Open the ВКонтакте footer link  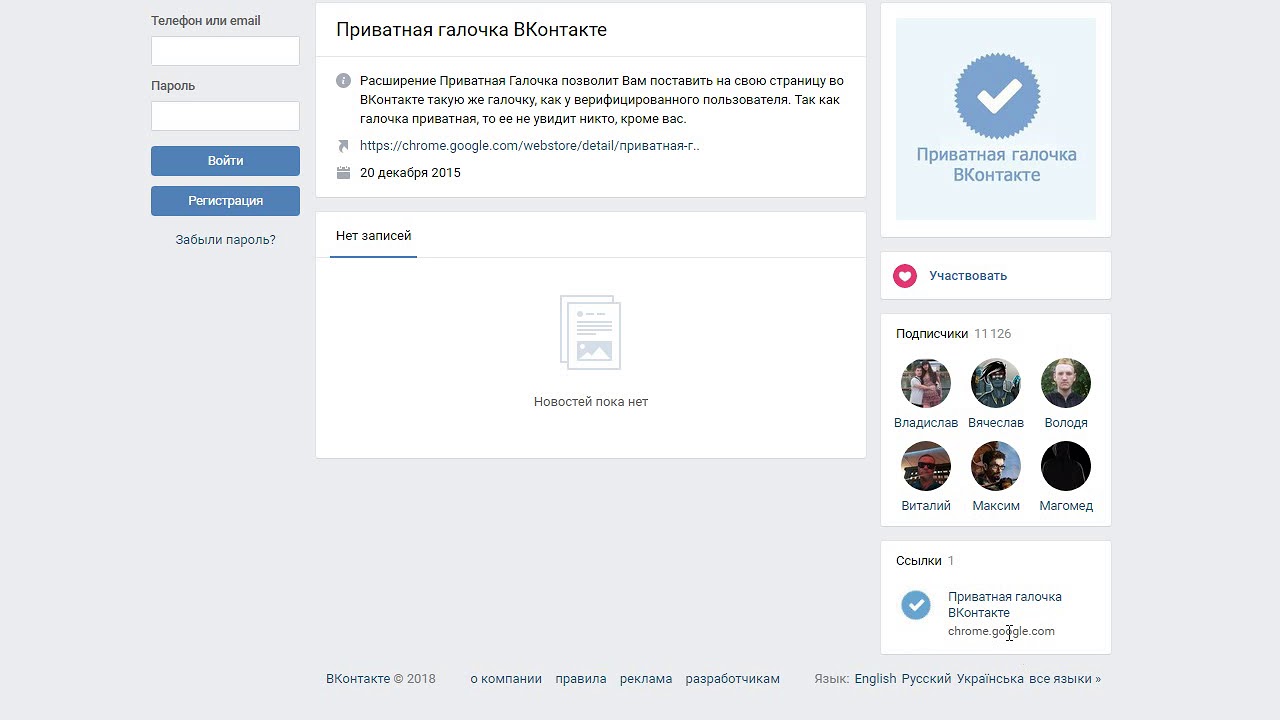pyautogui.click(x=358, y=679)
